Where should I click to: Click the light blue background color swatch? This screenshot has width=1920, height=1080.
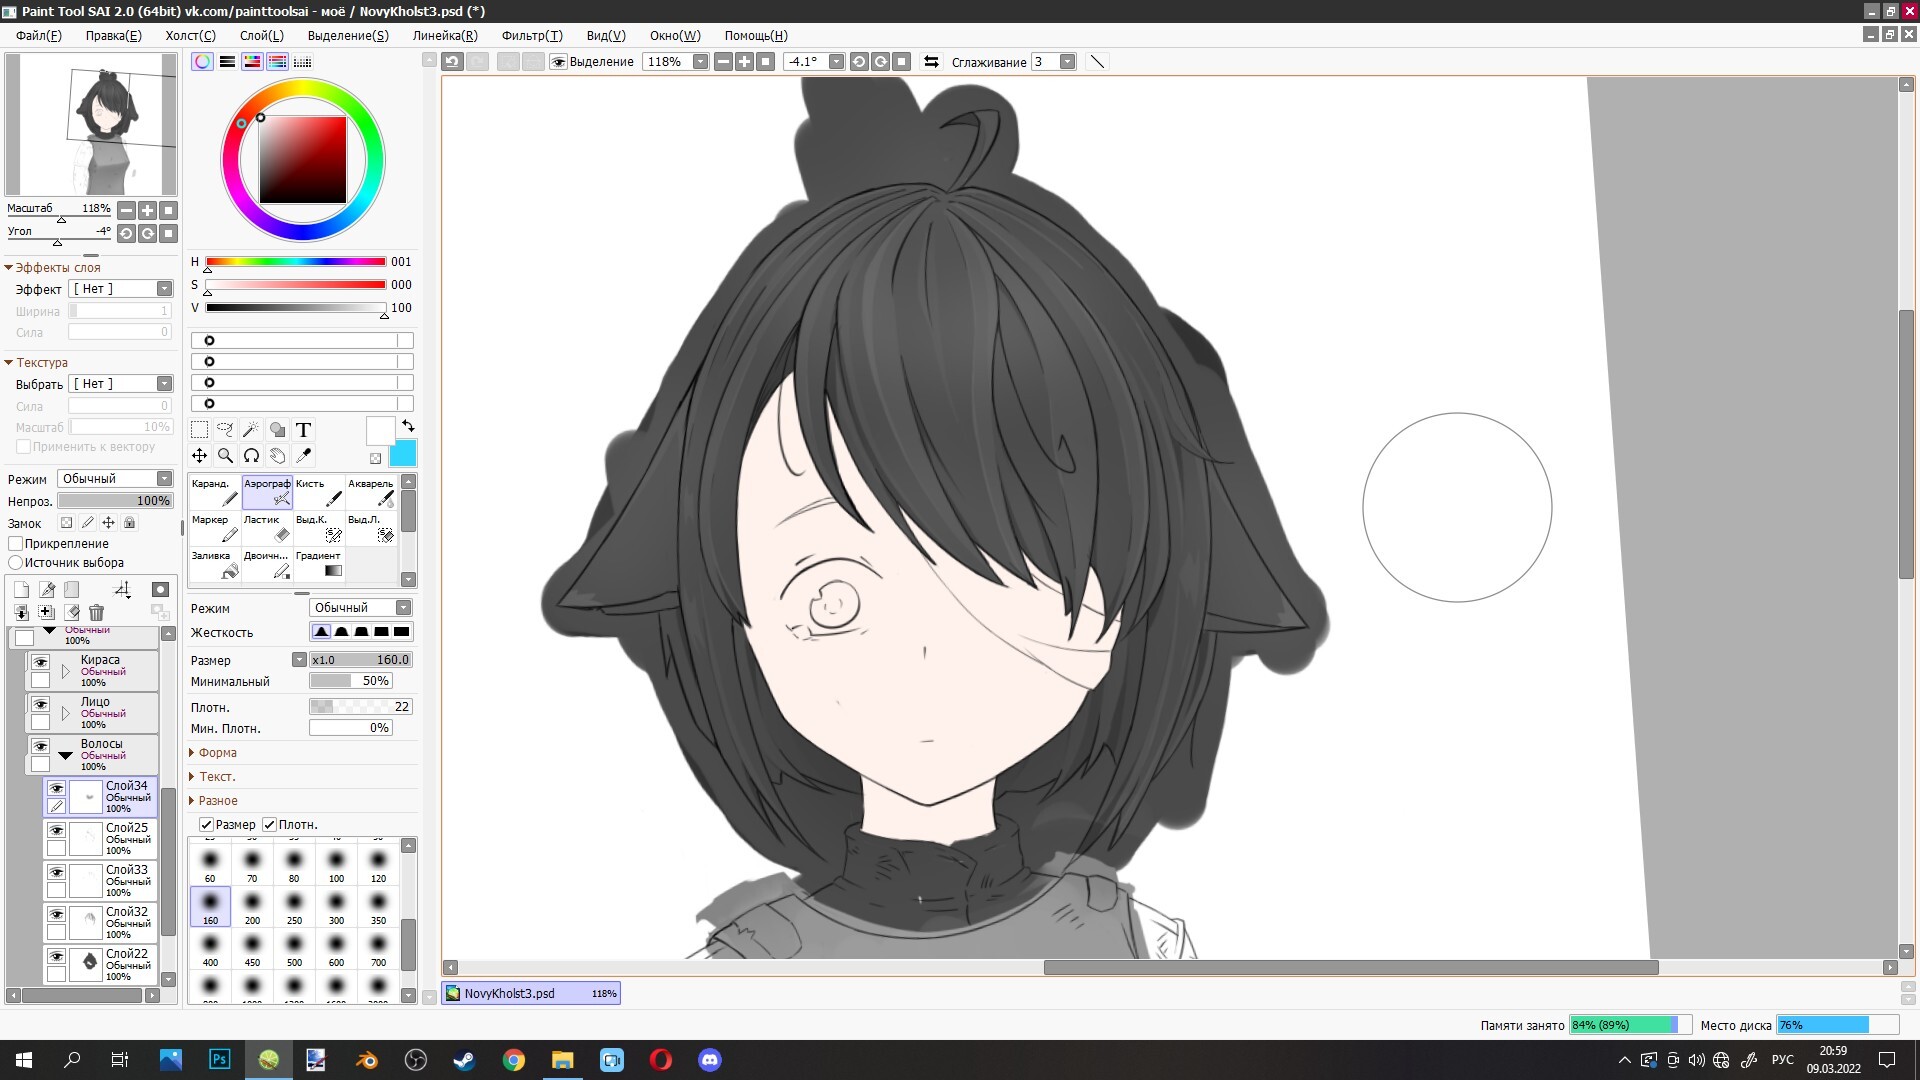tap(403, 454)
